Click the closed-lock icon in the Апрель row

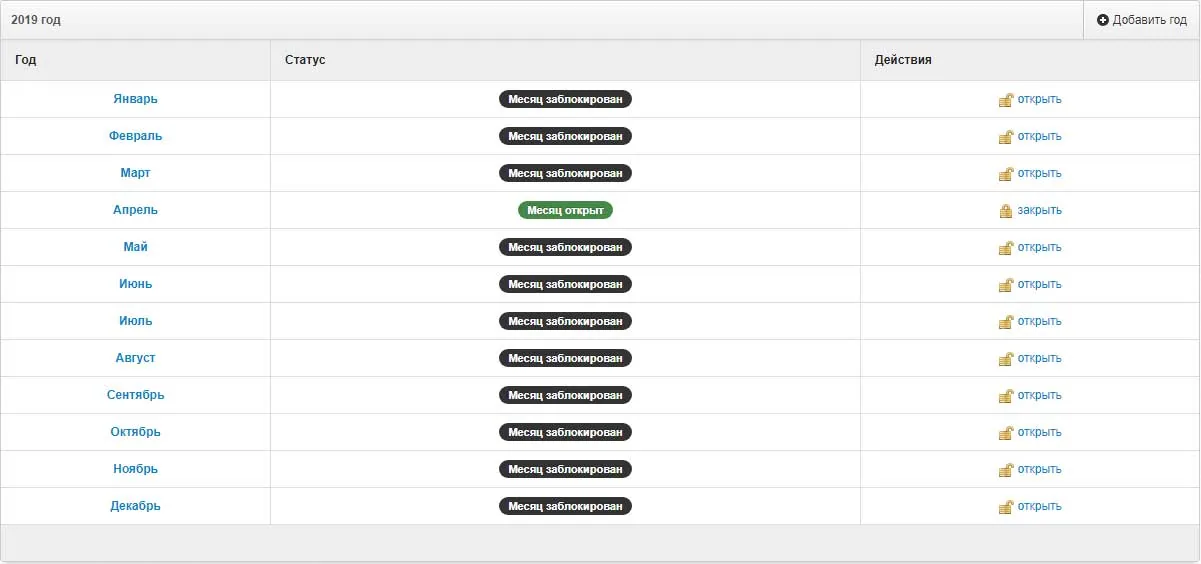coord(1006,210)
